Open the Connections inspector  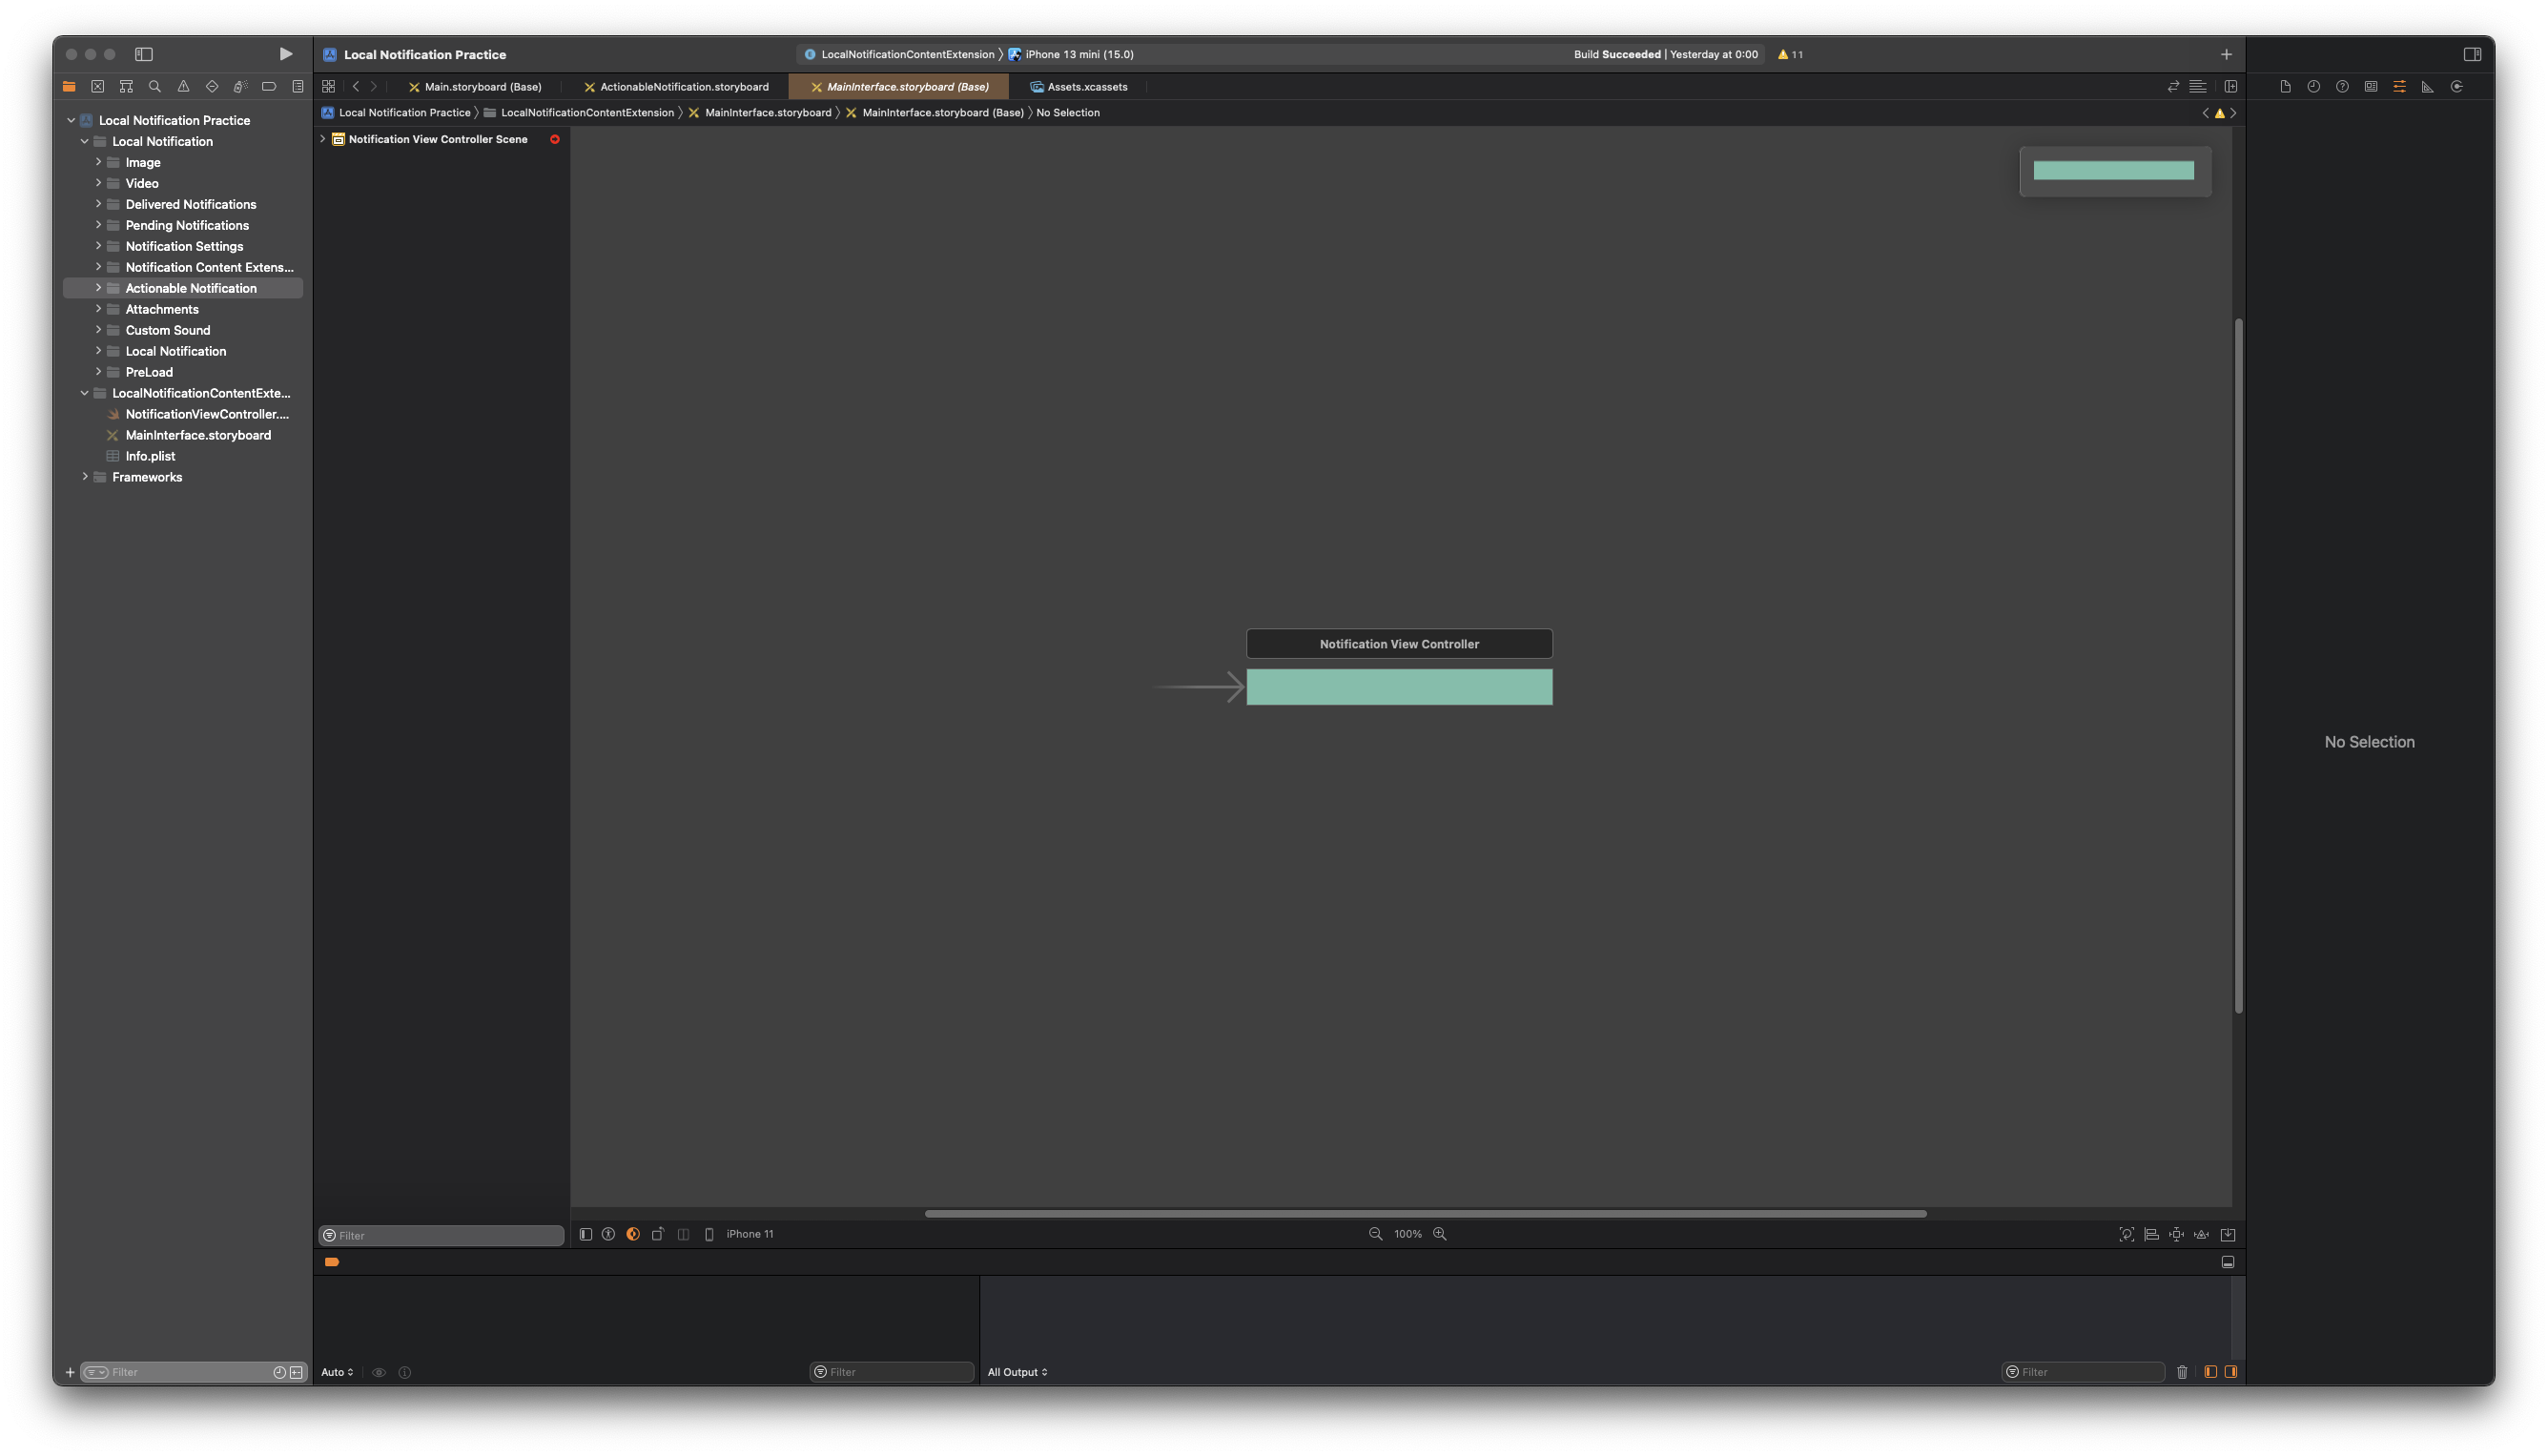point(2456,87)
